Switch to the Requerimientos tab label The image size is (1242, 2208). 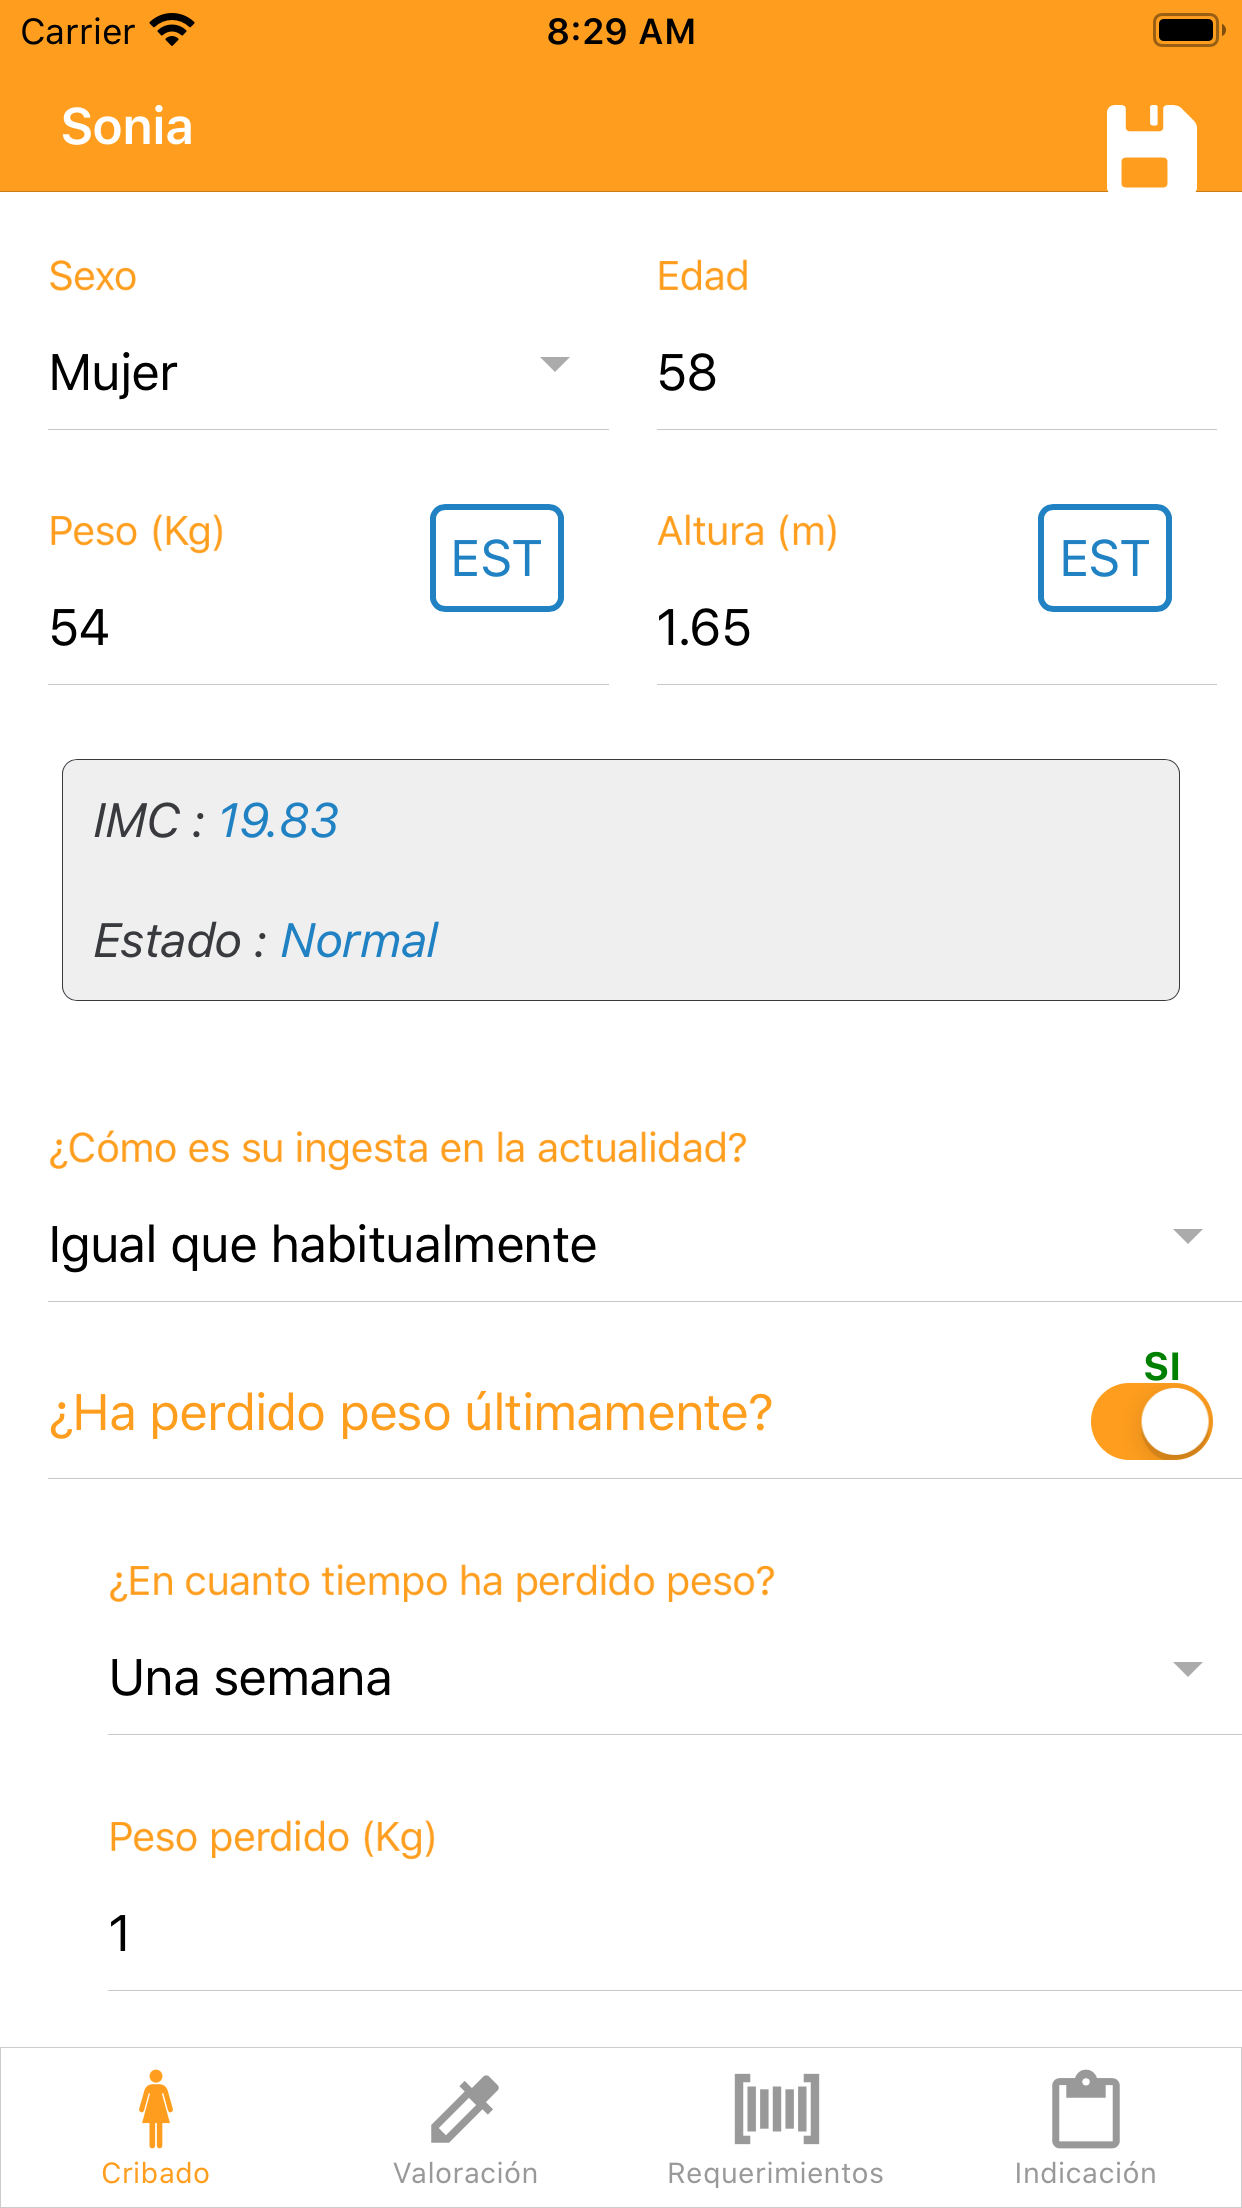coord(776,2173)
